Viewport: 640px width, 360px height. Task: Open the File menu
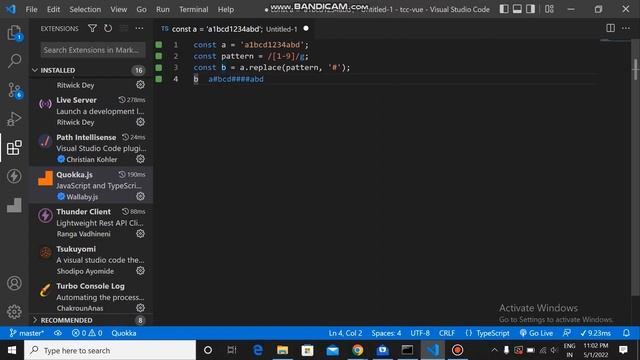(x=31, y=9)
